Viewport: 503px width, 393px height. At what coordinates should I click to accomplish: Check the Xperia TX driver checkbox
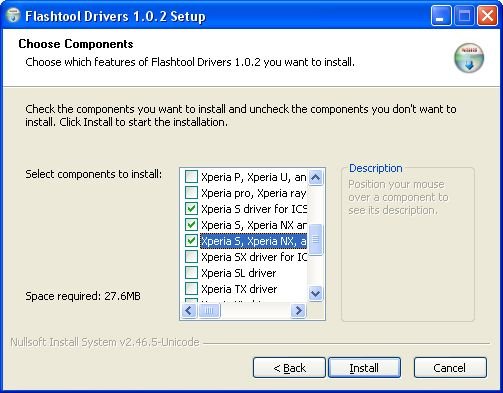pyautogui.click(x=191, y=289)
